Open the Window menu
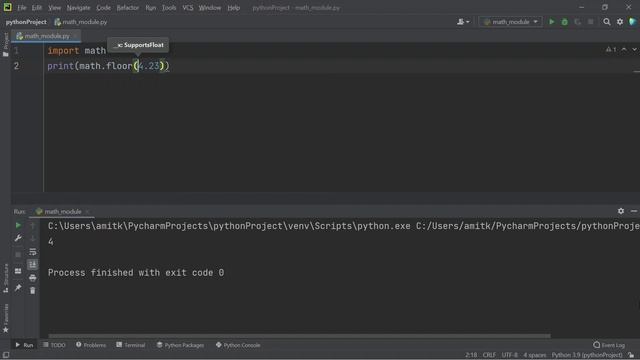The width and height of the screenshot is (640, 360). click(210, 8)
